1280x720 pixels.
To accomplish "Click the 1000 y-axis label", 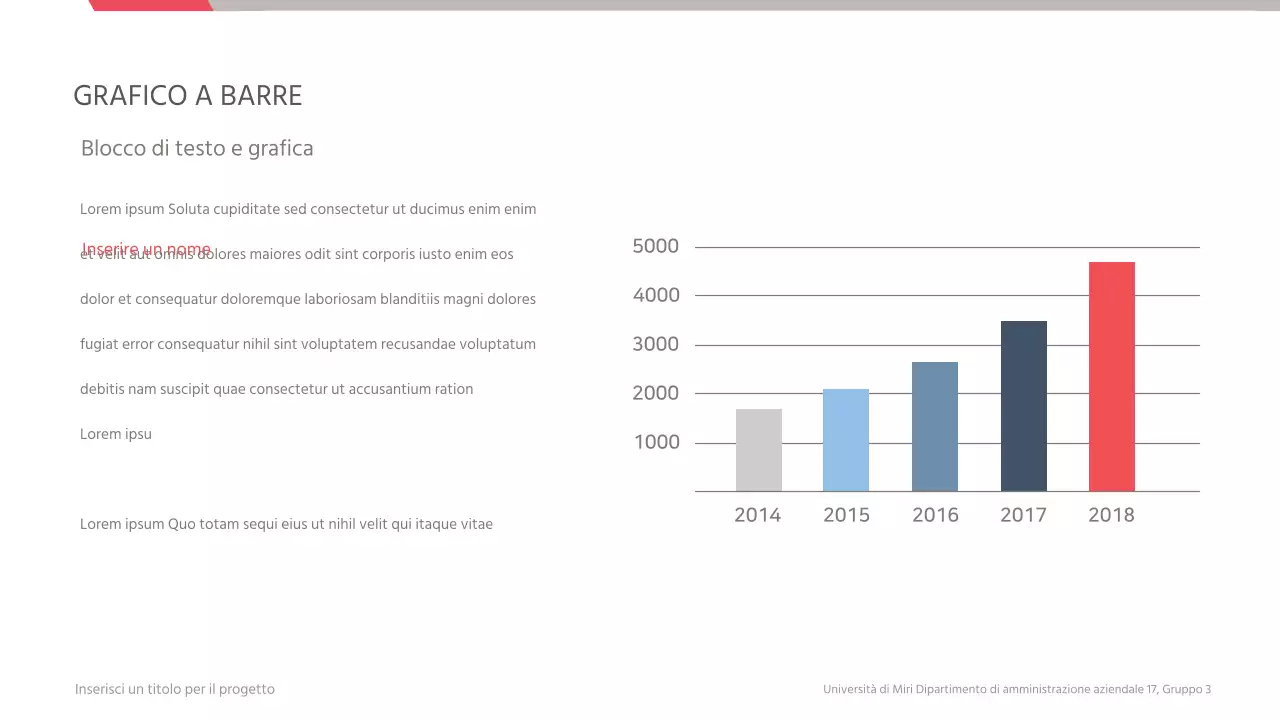I will (x=656, y=442).
